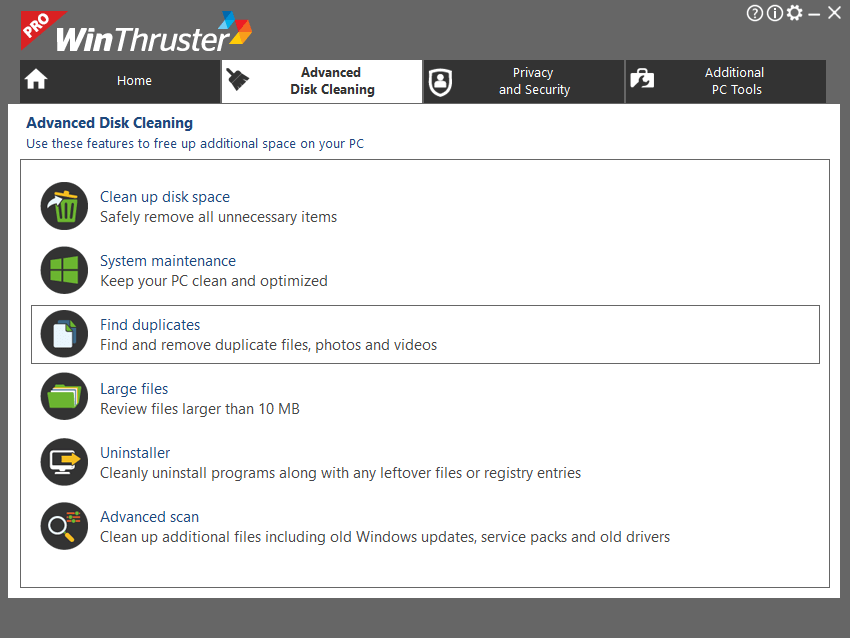Open the System maintenance link
The image size is (850, 638).
[x=168, y=261]
